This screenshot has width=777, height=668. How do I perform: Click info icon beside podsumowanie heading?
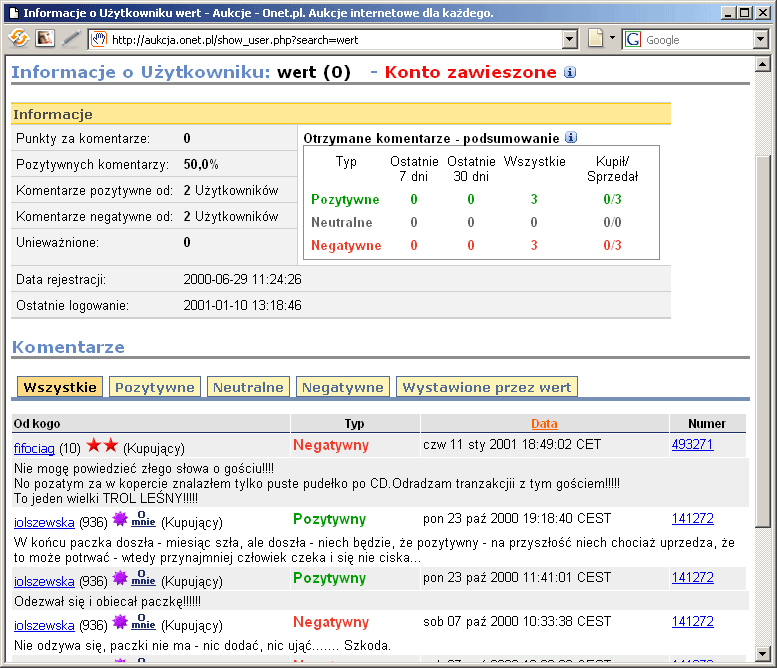(x=571, y=137)
